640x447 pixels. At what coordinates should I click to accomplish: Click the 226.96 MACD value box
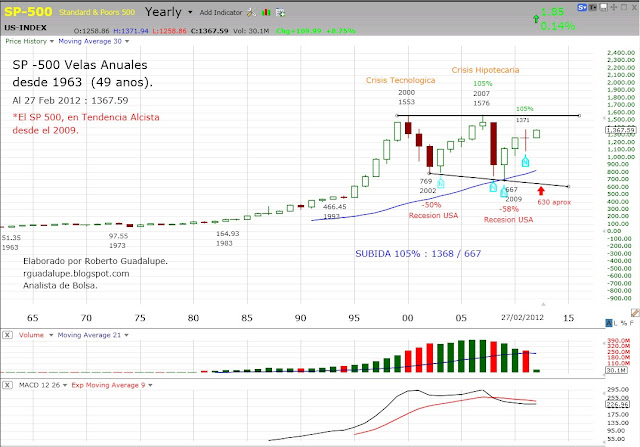coord(618,405)
